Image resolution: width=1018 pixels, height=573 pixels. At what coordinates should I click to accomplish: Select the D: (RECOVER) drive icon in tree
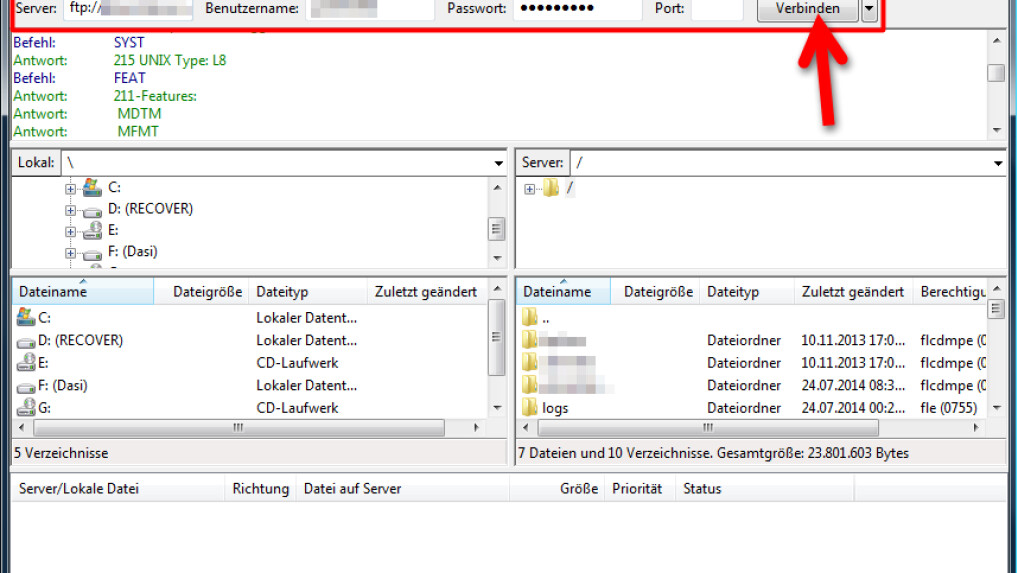(x=92, y=210)
